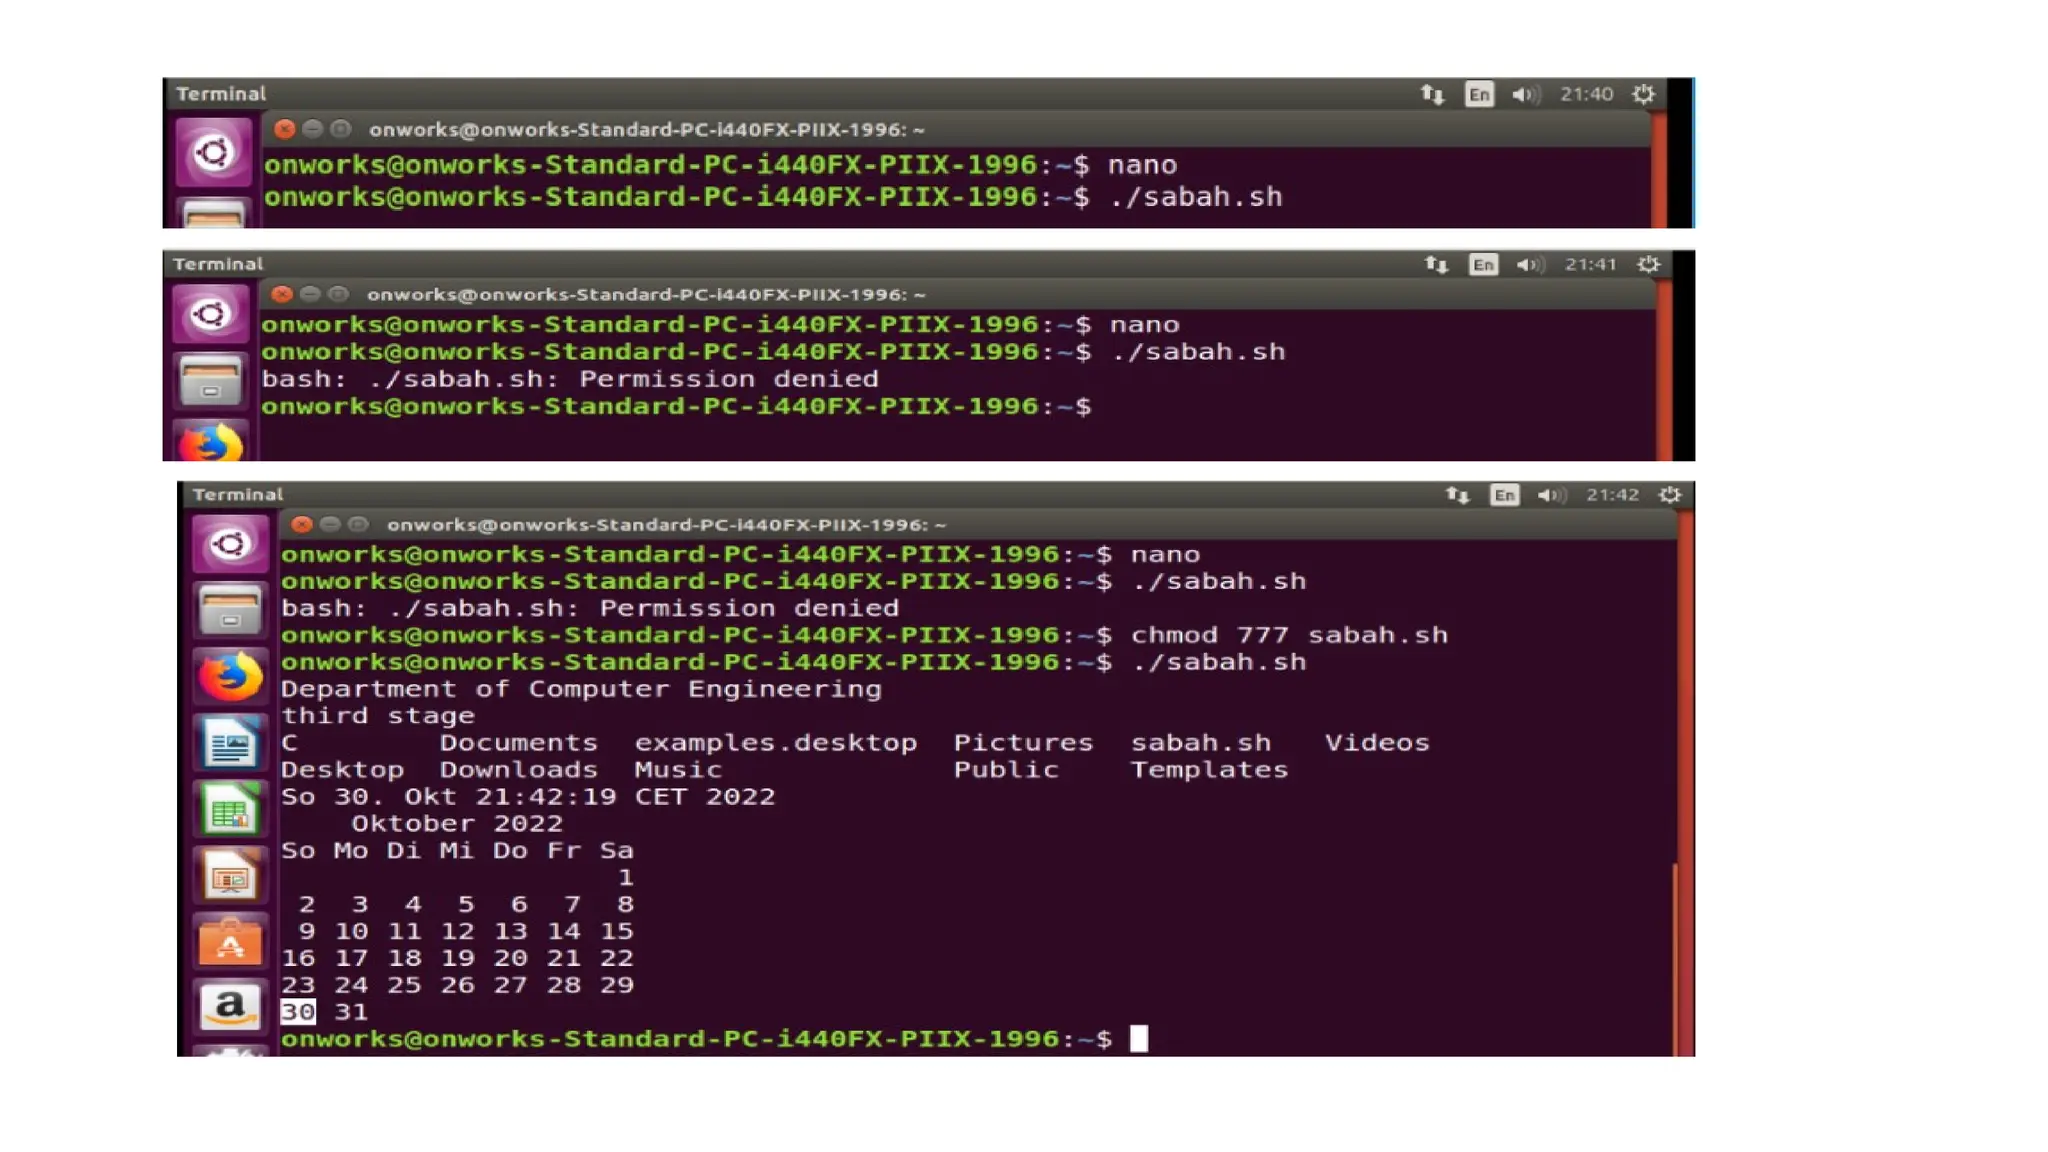Close the terminal window in 21:41 screenshot
This screenshot has width=2048, height=1152.
[282, 294]
